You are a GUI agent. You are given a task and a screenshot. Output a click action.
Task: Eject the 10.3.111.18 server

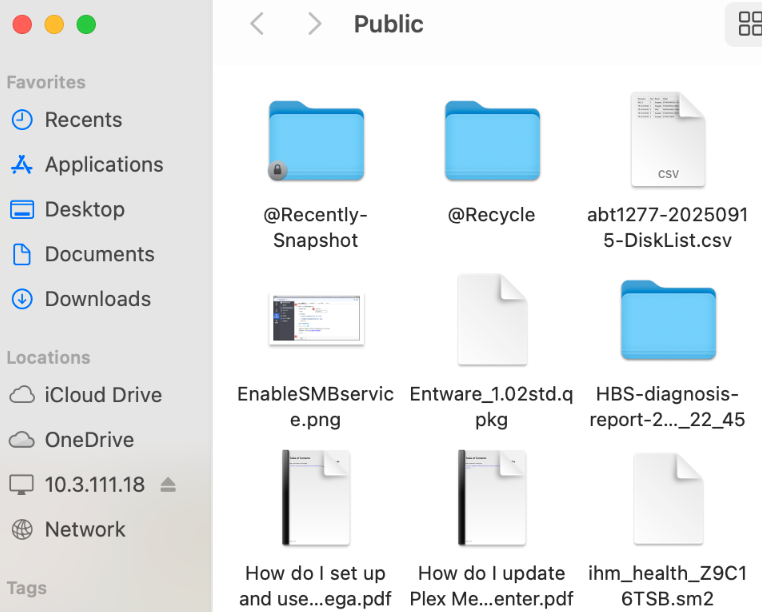click(168, 485)
